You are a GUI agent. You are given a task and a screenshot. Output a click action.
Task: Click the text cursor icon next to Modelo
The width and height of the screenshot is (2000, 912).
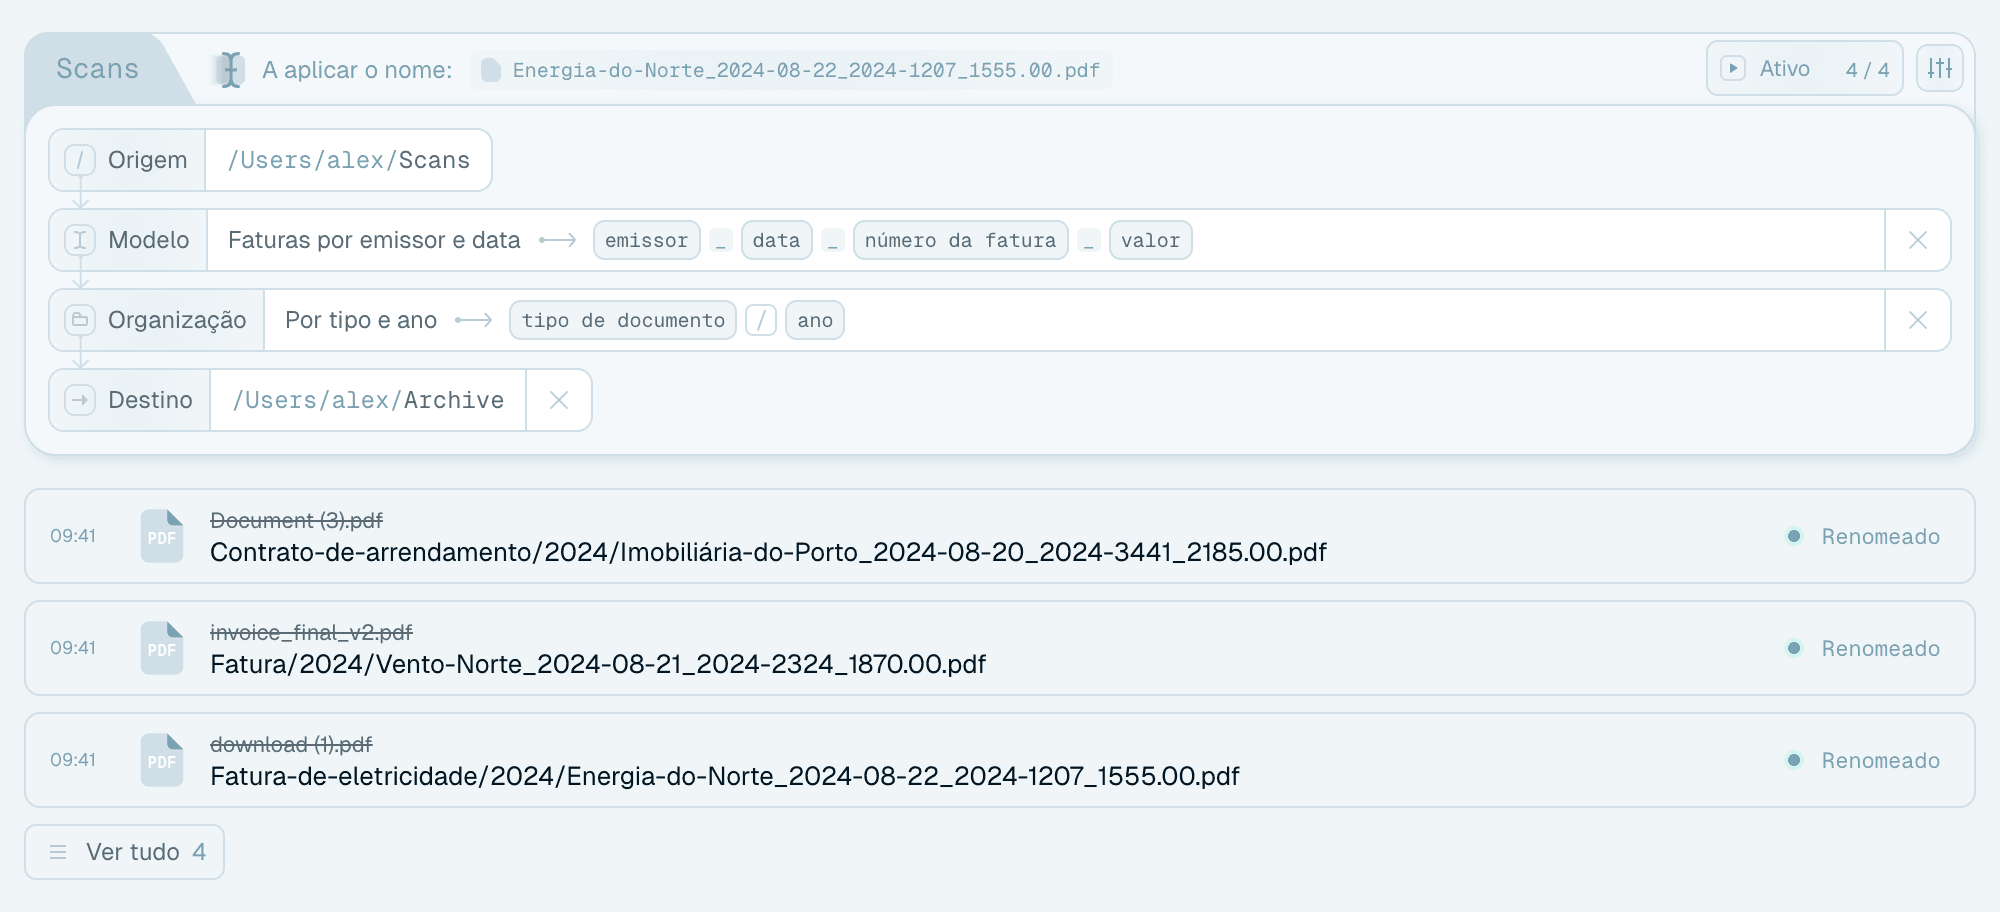[80, 240]
